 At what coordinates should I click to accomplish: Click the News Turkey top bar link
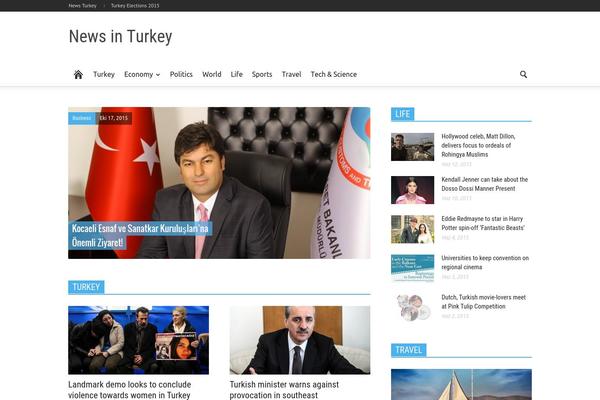(82, 6)
